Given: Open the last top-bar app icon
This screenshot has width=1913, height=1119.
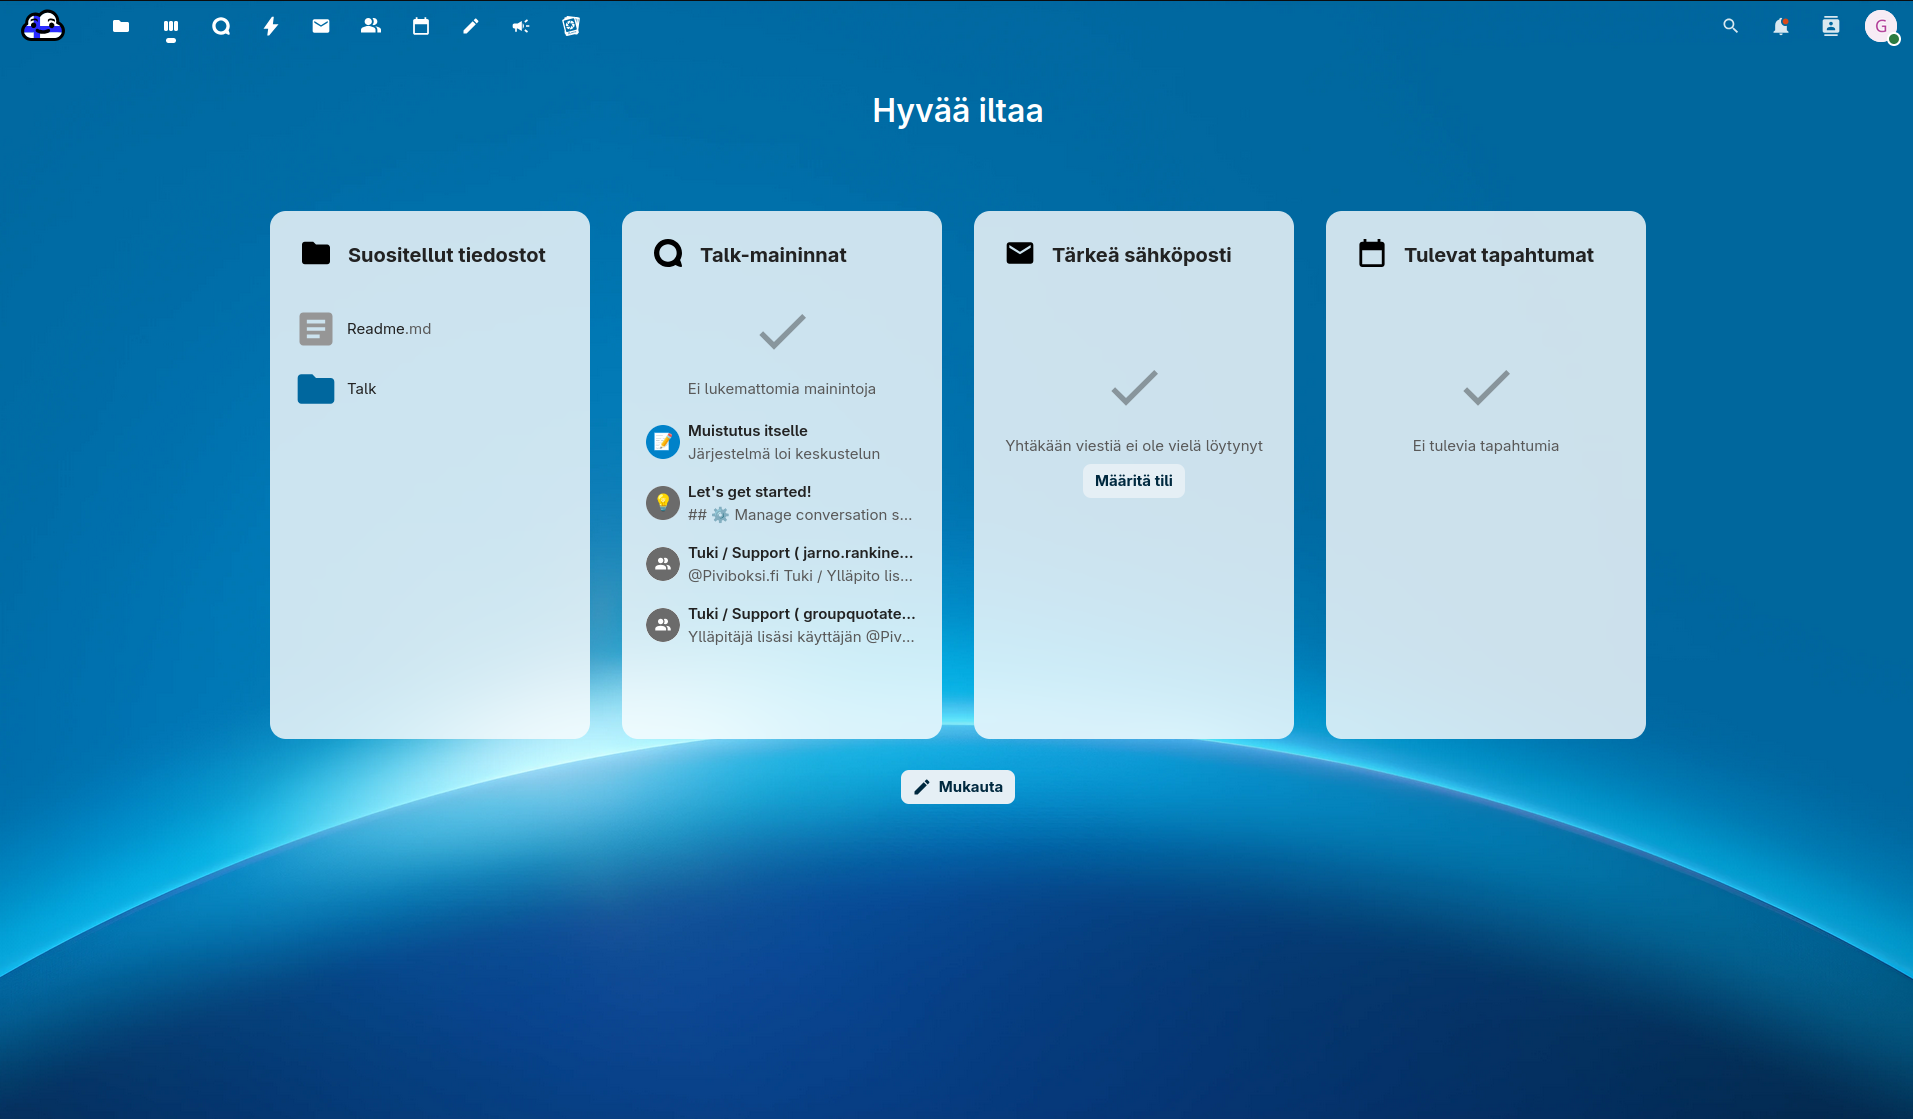Looking at the screenshot, I should point(571,26).
